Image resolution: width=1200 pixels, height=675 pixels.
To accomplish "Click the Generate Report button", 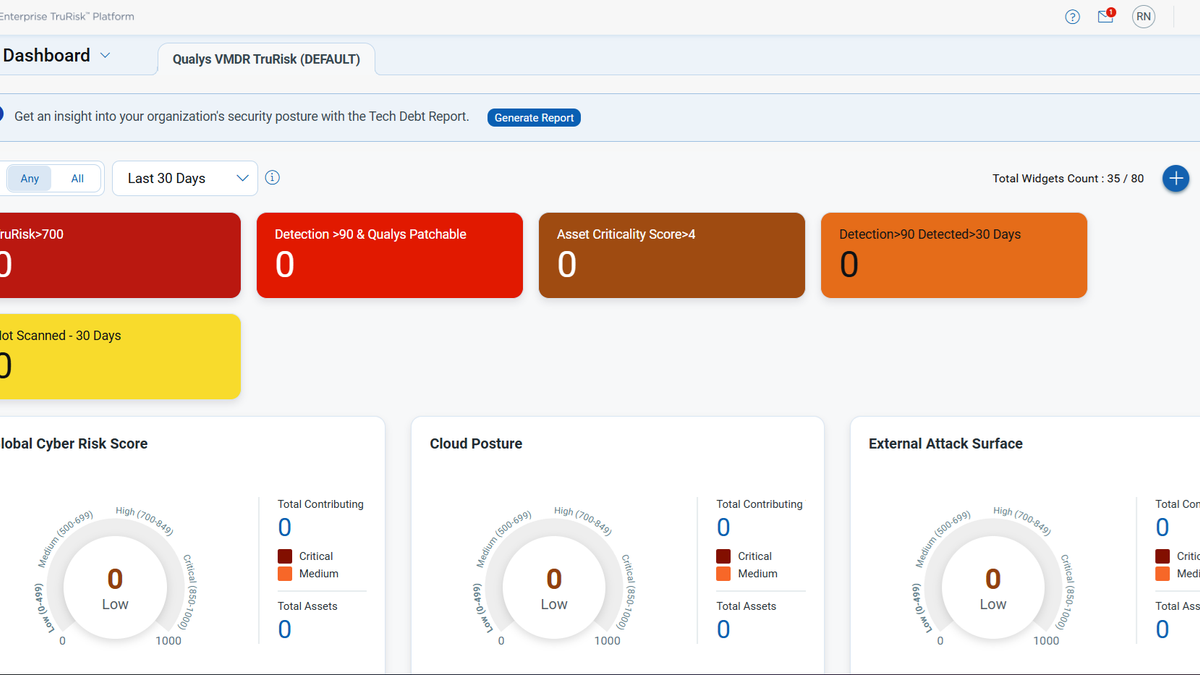I will [534, 117].
